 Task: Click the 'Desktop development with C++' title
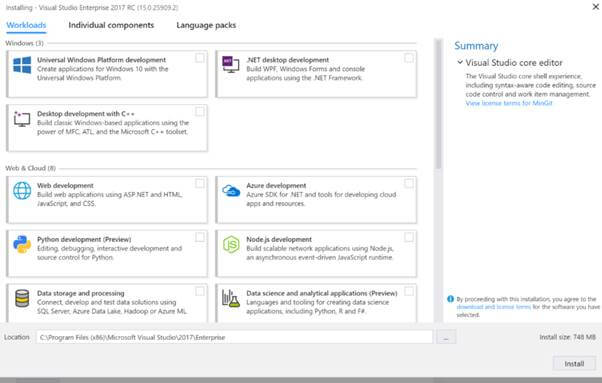click(x=86, y=114)
